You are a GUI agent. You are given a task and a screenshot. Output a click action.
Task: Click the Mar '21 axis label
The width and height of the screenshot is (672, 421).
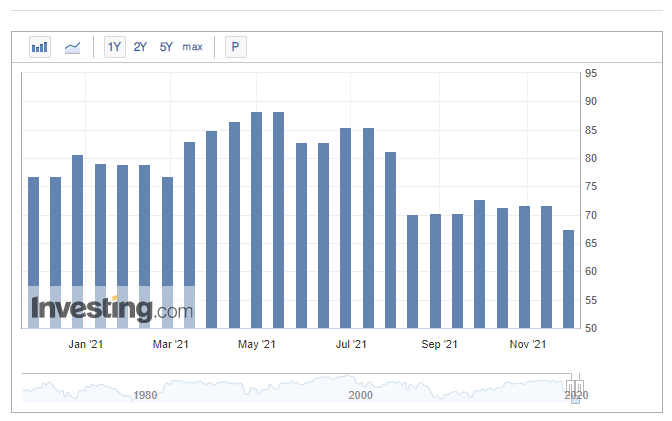click(x=171, y=344)
